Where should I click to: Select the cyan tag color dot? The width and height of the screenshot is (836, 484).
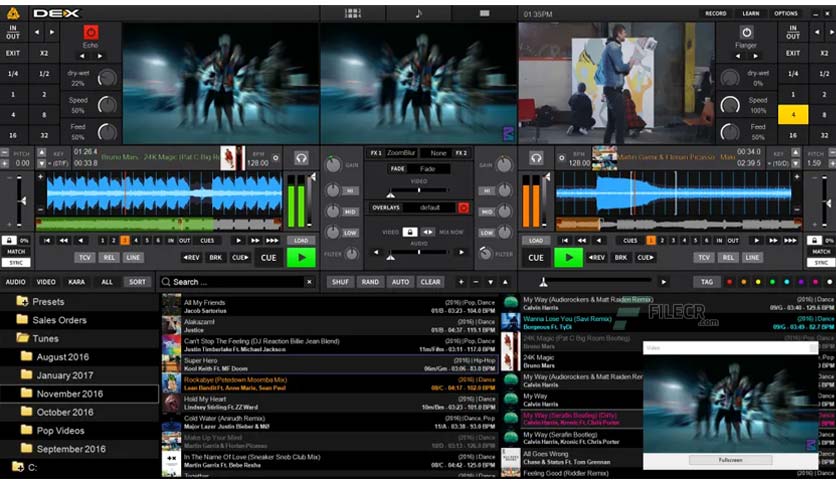(786, 282)
